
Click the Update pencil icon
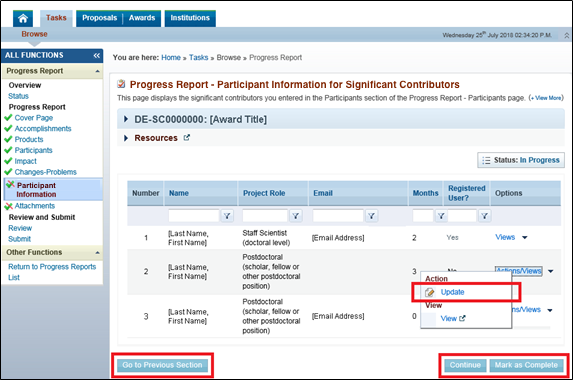(430, 292)
